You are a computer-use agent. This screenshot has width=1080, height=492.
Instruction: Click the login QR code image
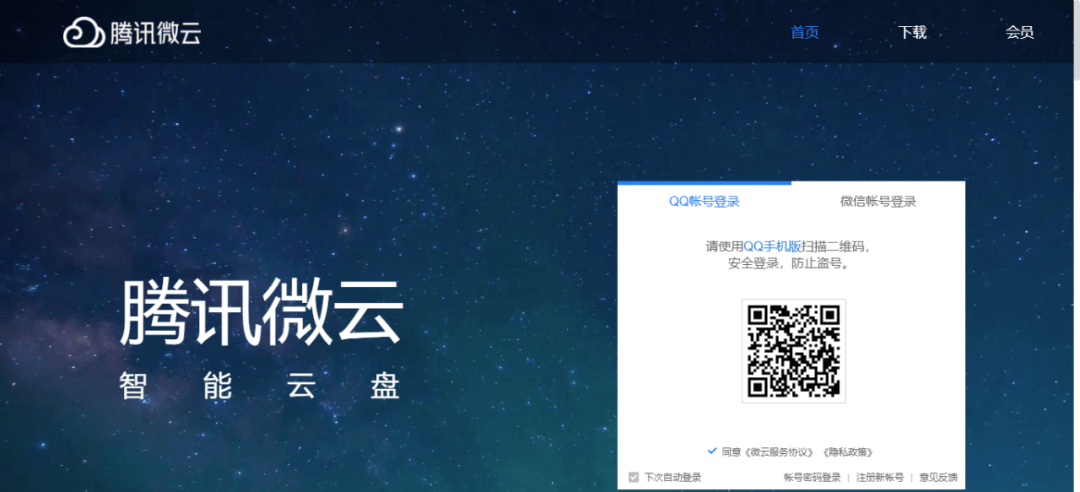point(793,351)
